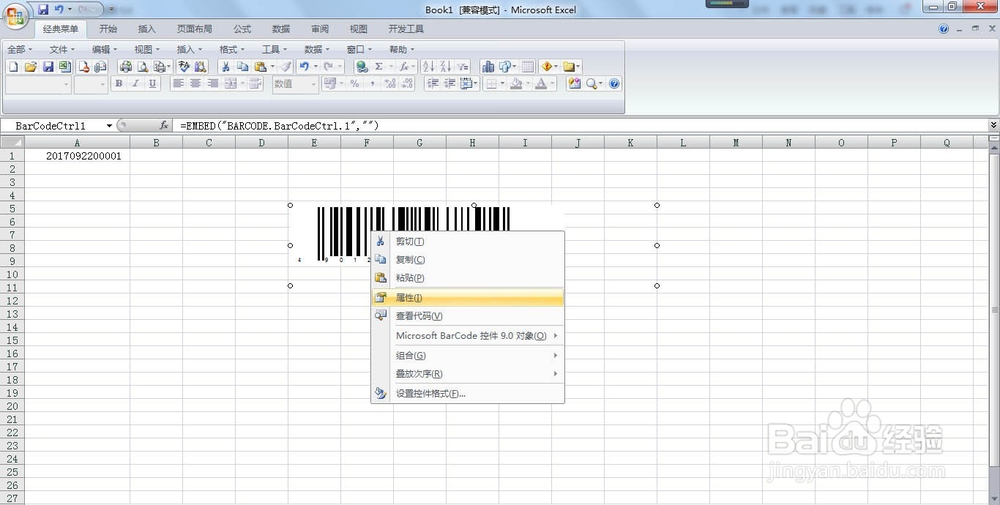Click the Percent style icon
Viewport: 1000px width, 505px height.
click(x=355, y=84)
